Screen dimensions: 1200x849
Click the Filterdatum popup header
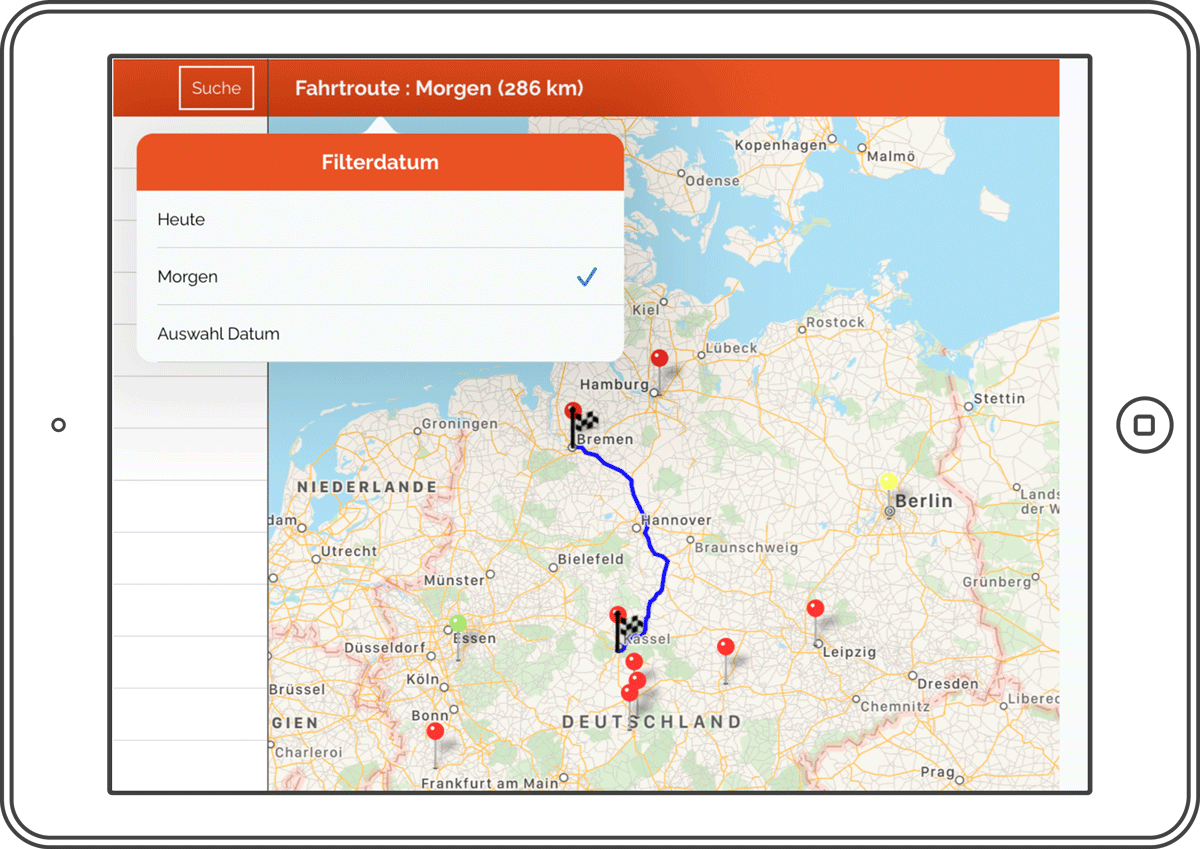pos(380,162)
